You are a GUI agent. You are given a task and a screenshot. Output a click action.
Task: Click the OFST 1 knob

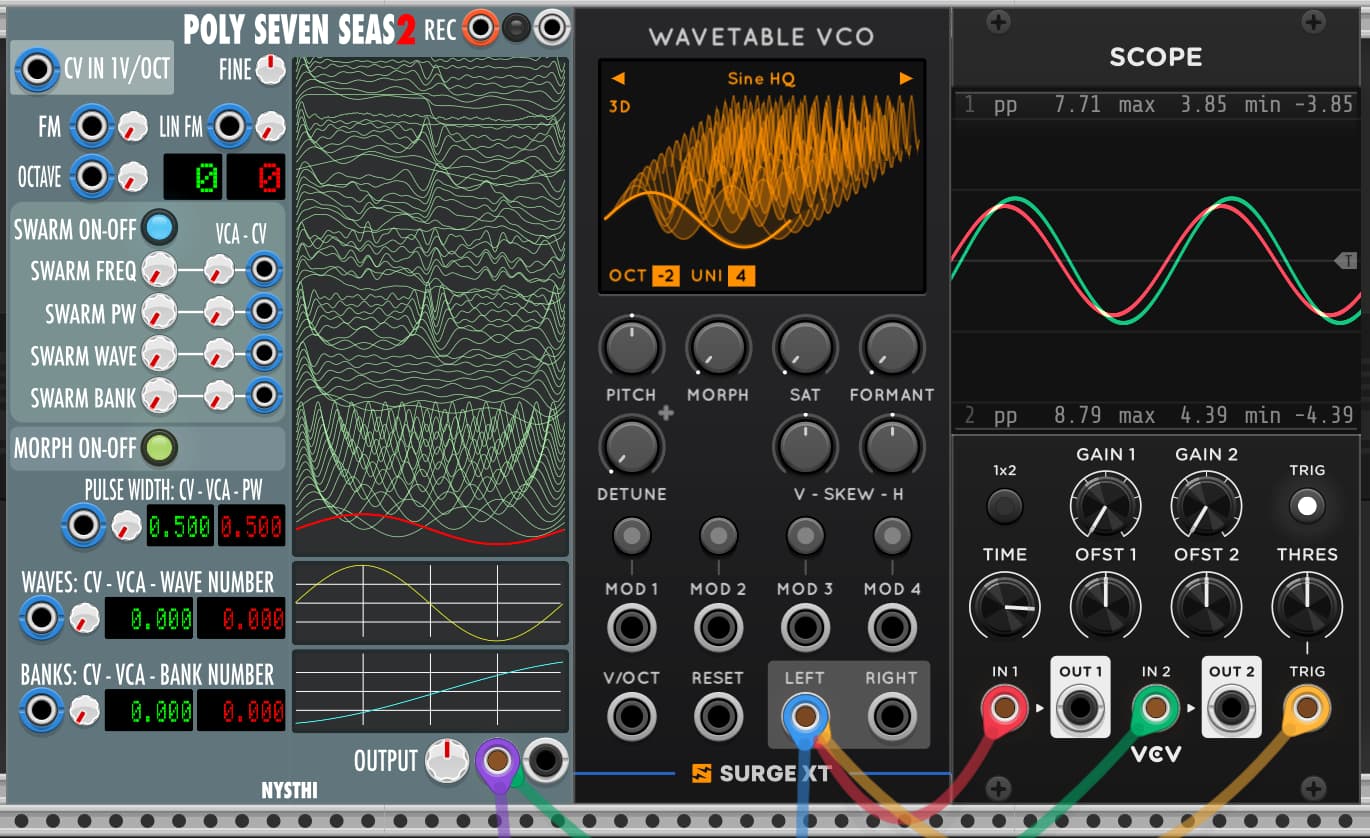(1105, 606)
